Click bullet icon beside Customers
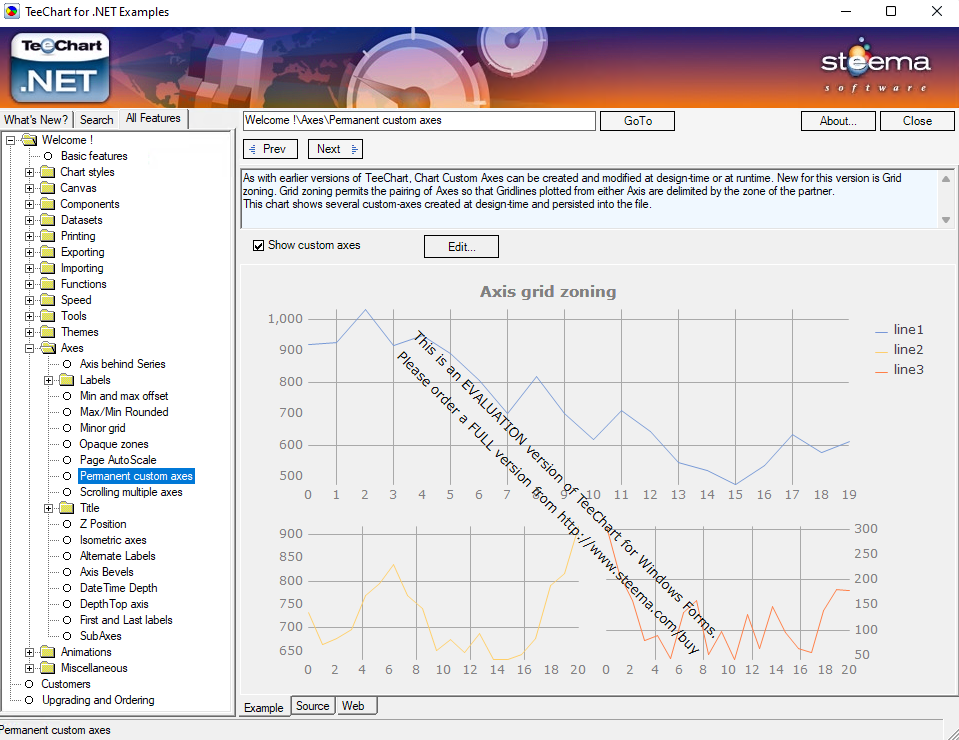This screenshot has height=740, width=959. click(x=29, y=684)
